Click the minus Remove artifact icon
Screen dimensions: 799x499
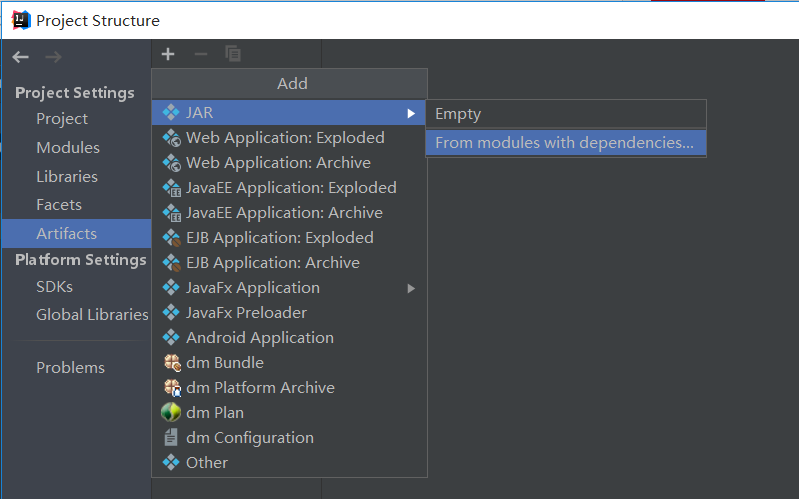(x=201, y=54)
